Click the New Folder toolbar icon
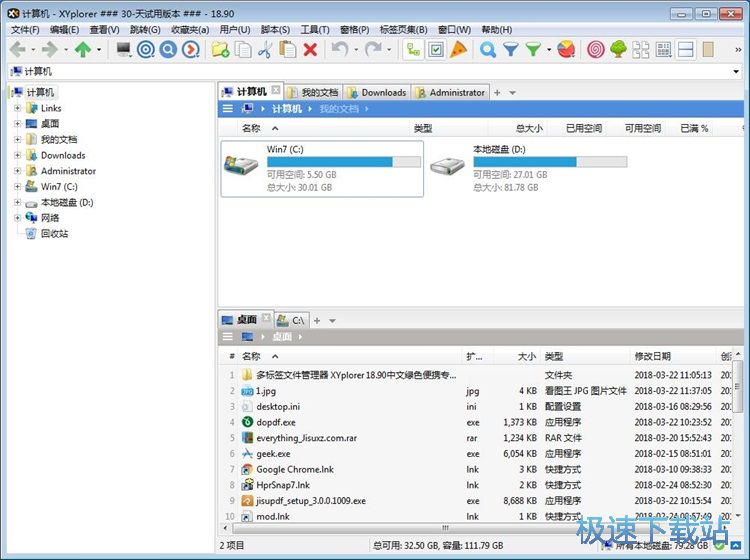Screen dimensions: 750x560 pyautogui.click(x=220, y=49)
